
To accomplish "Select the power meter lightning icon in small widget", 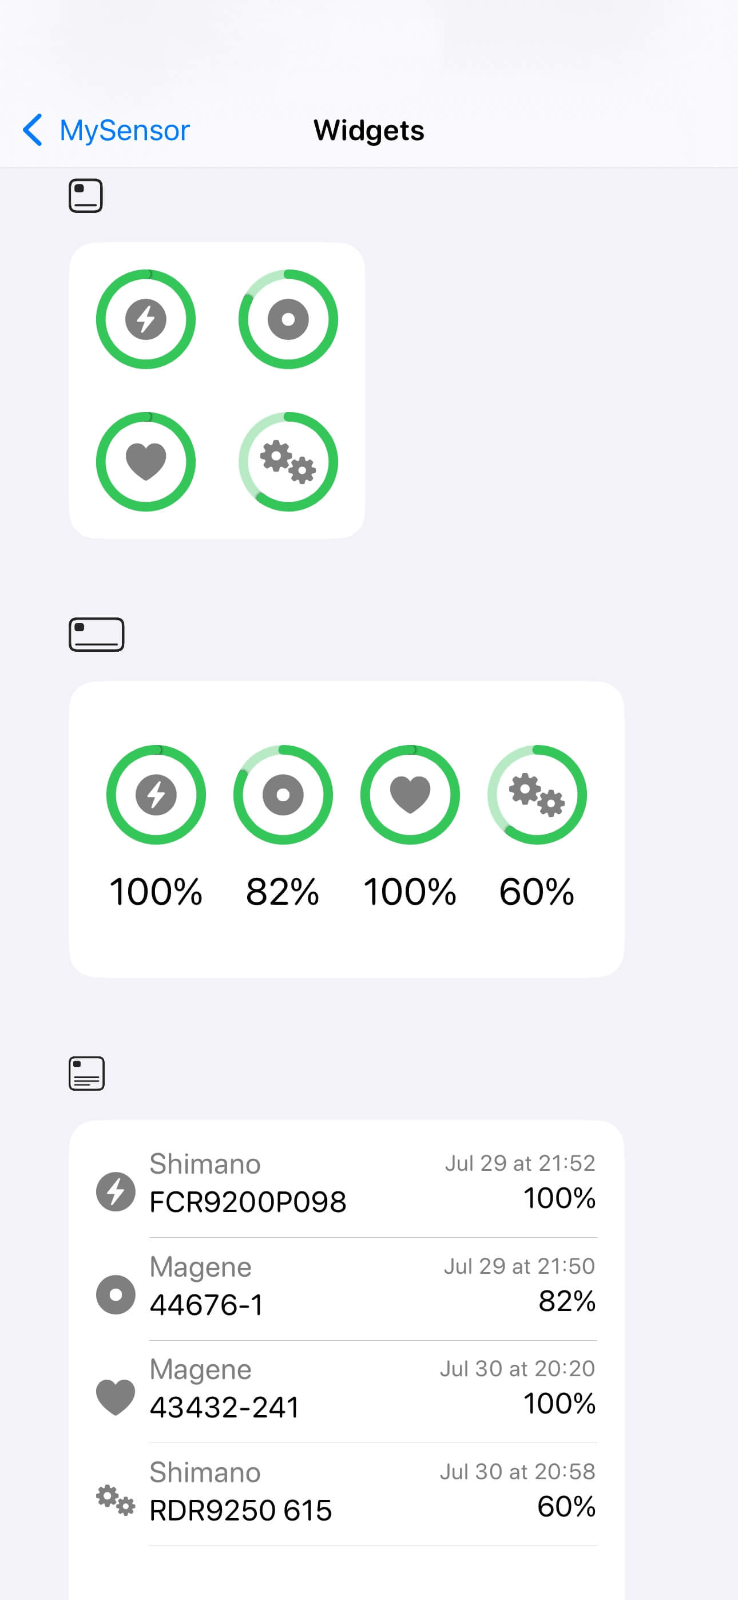I will point(146,319).
